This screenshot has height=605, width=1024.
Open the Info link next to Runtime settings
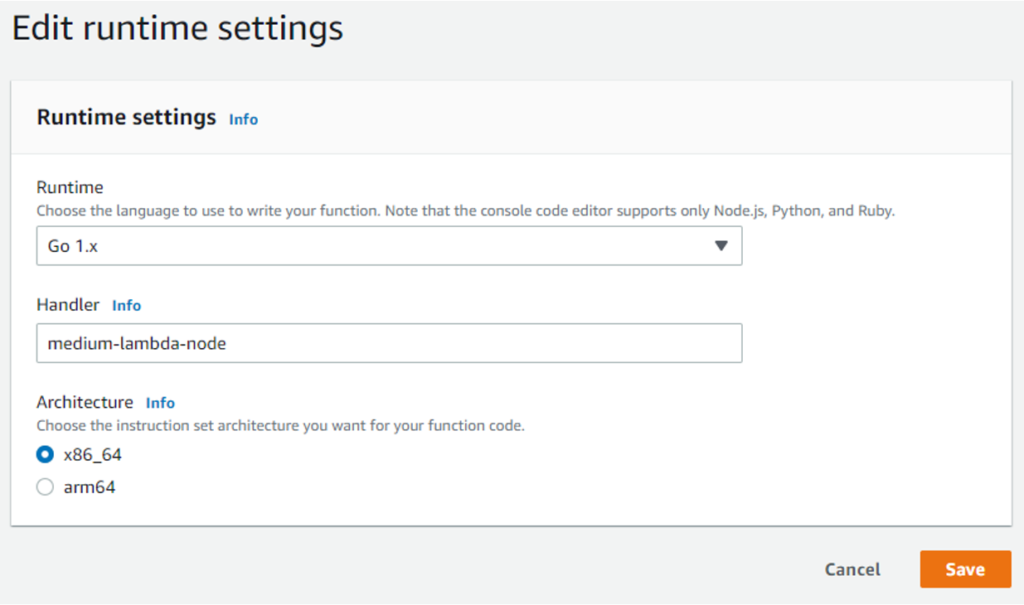click(244, 120)
